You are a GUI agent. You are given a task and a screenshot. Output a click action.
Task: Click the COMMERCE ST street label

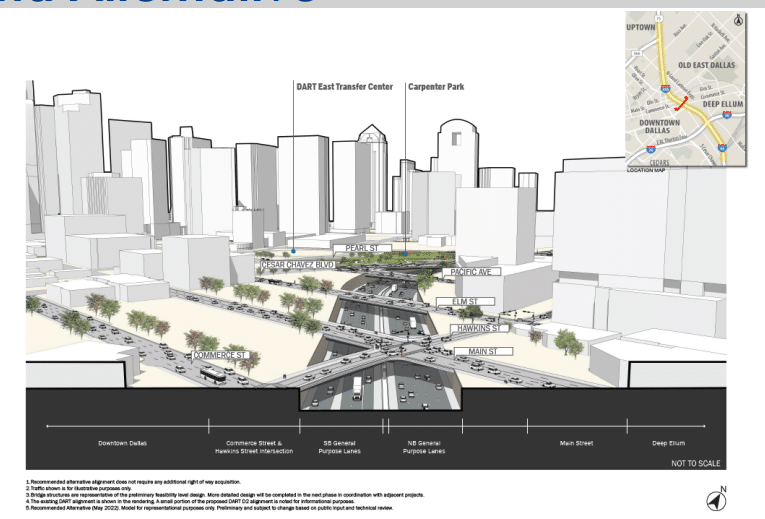(220, 355)
